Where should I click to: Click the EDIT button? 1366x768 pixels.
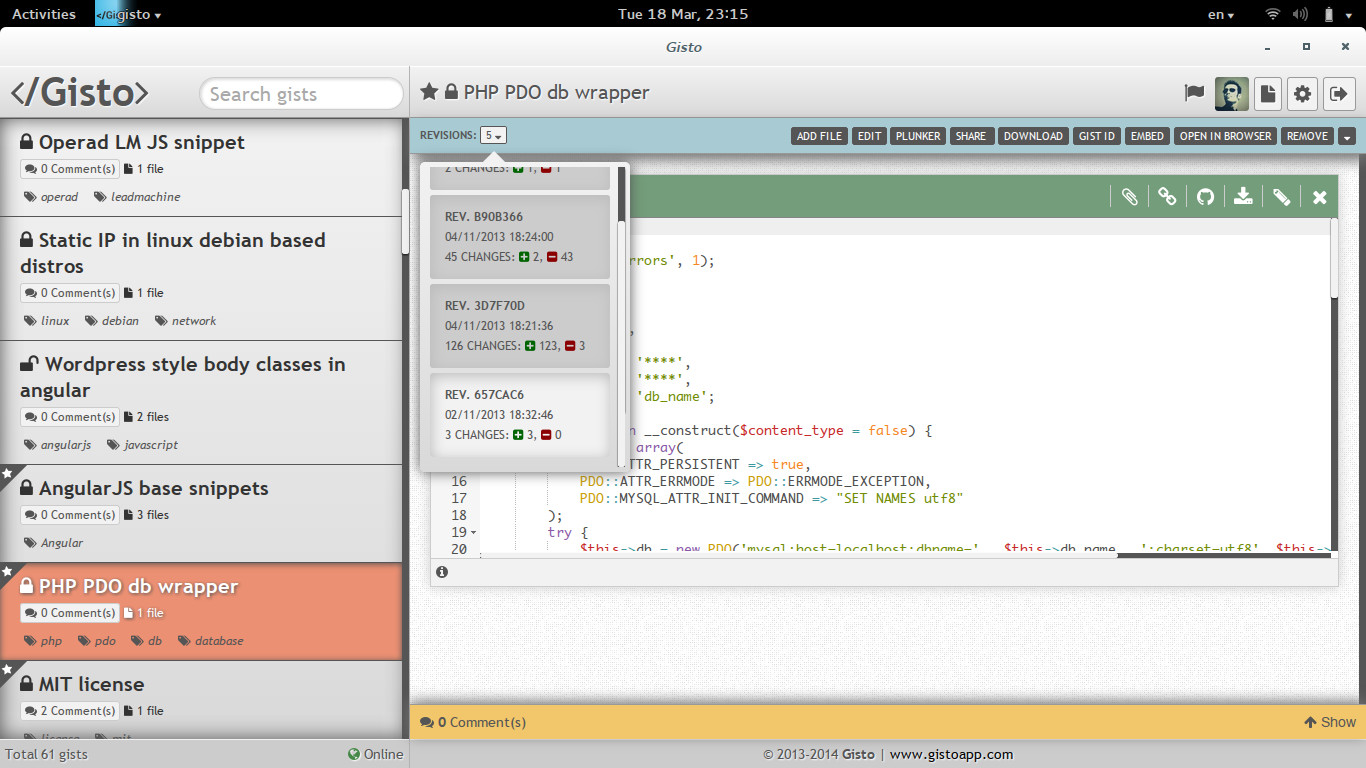coord(870,136)
